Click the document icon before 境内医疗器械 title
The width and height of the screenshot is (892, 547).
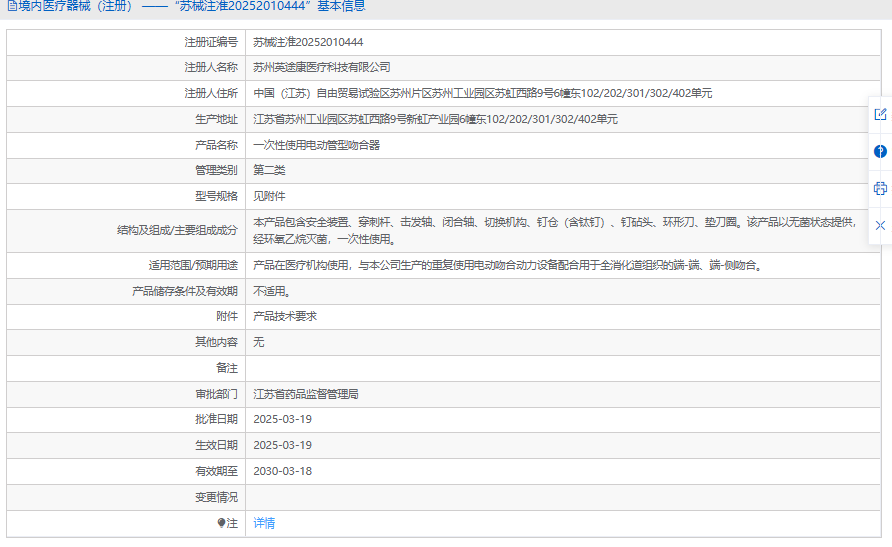click(x=11, y=6)
